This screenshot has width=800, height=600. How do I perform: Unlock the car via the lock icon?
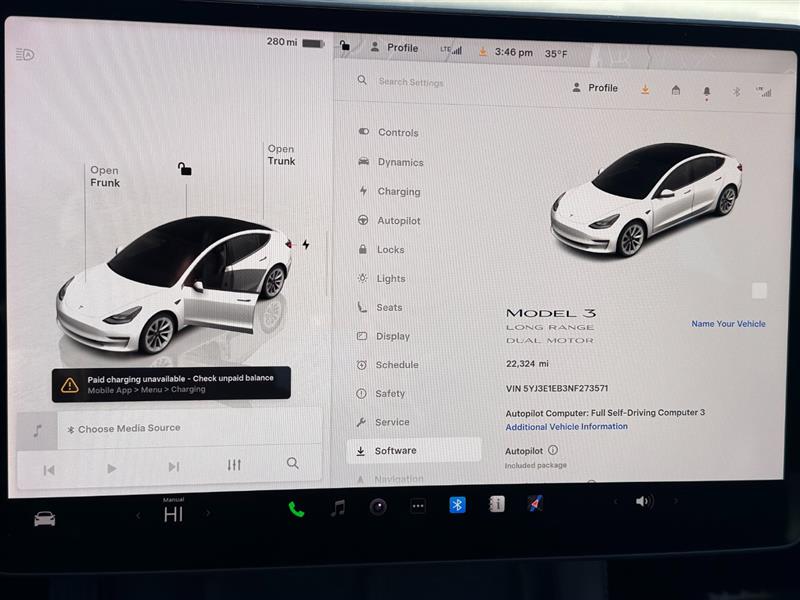(x=186, y=169)
